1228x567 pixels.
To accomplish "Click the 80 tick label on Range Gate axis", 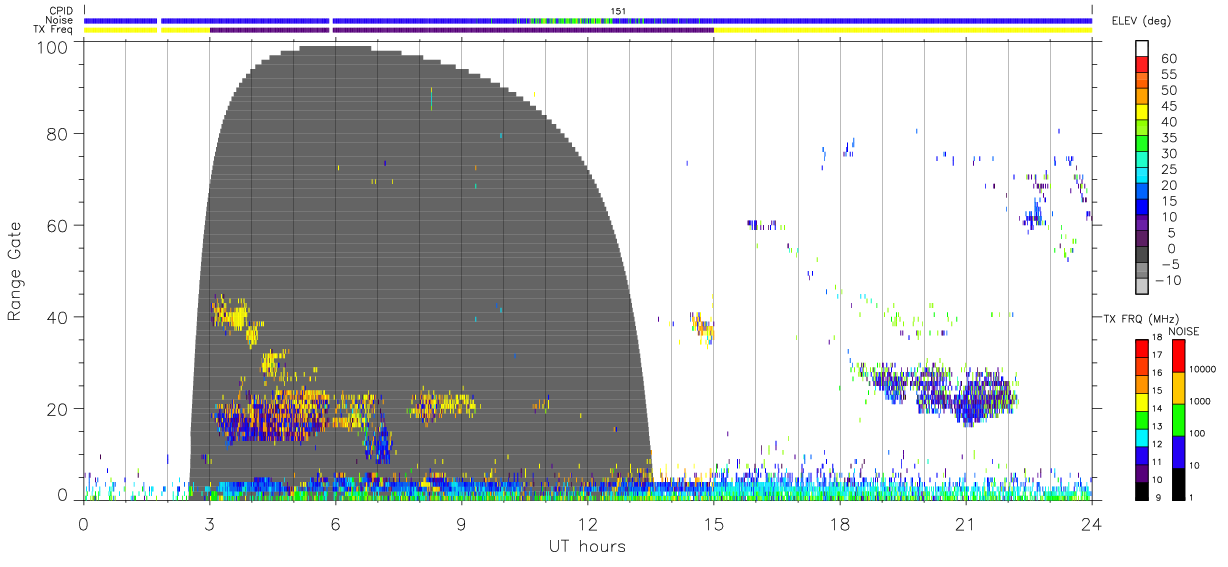I will (57, 134).
